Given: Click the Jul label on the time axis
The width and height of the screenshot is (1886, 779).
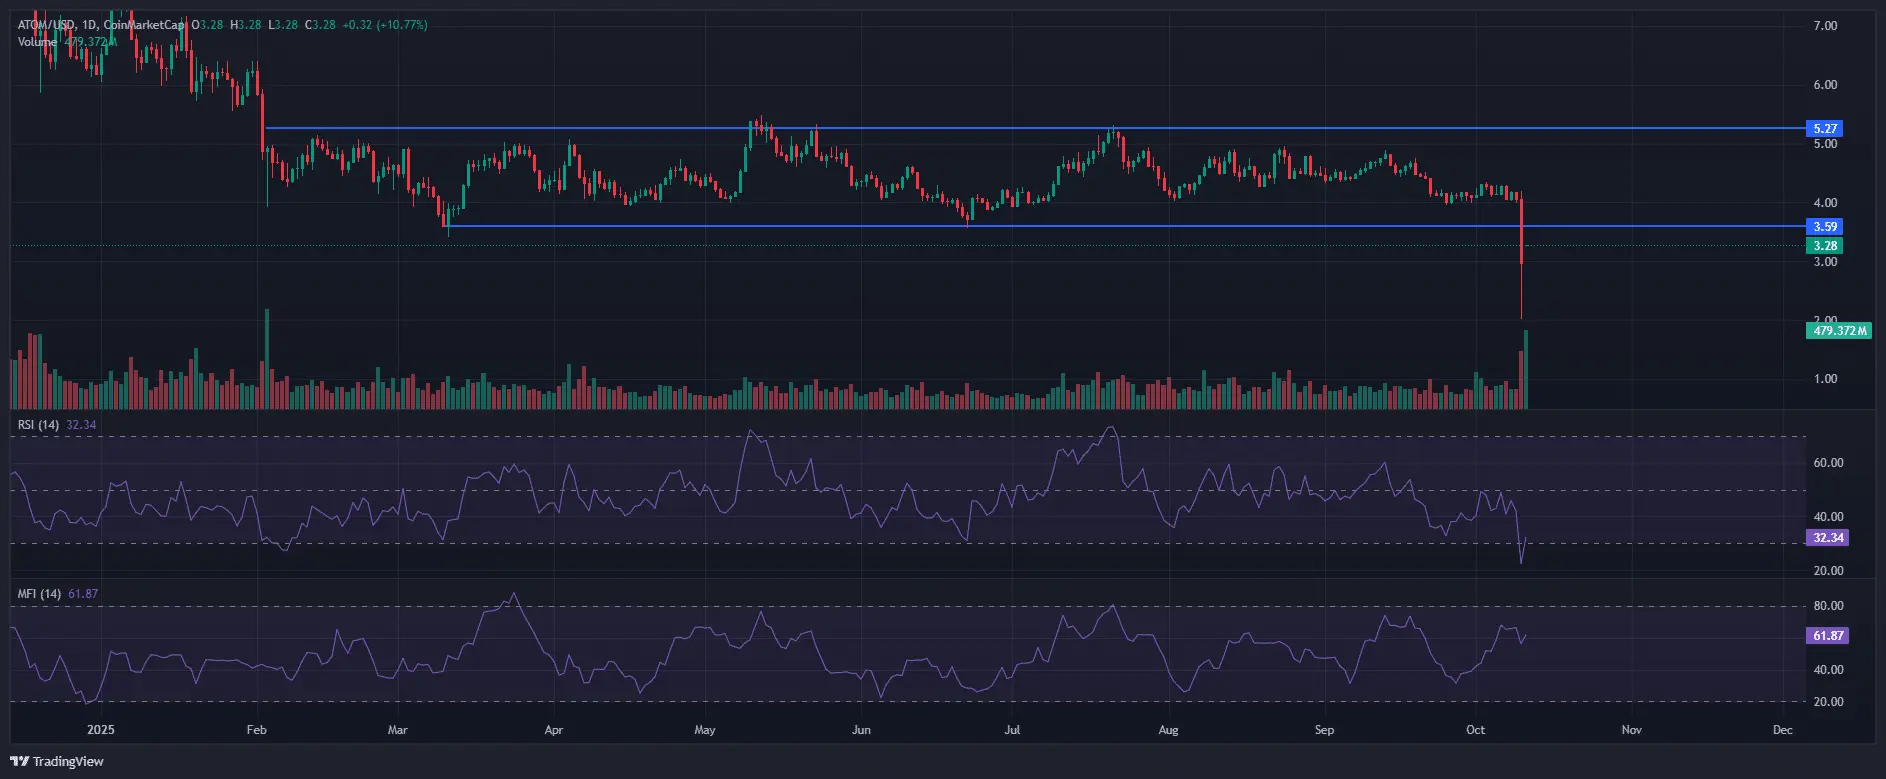Looking at the screenshot, I should pyautogui.click(x=1012, y=730).
